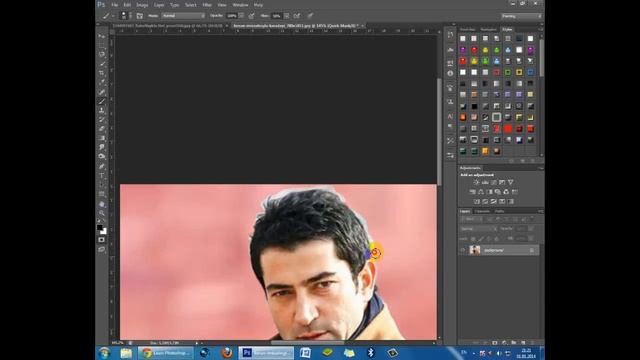Create a new group folder icon
Image resolution: width=640 pixels, height=360 pixels.
(x=514, y=343)
